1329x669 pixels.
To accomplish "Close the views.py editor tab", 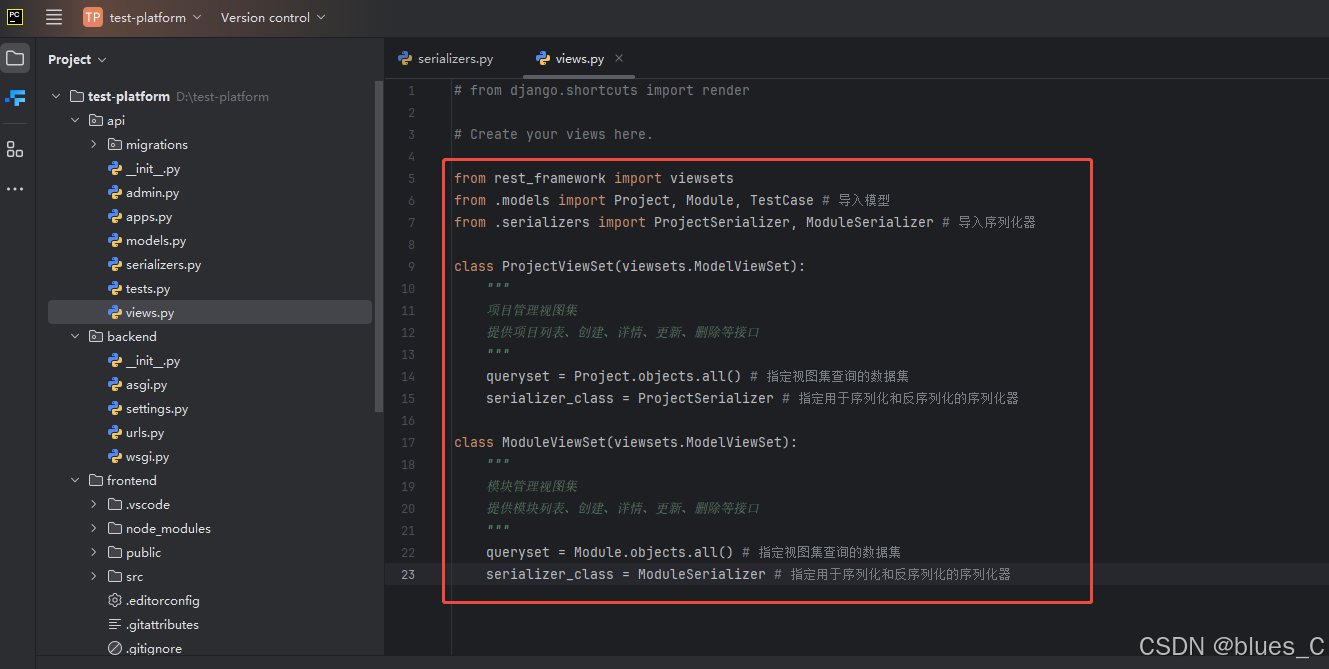I will point(619,58).
